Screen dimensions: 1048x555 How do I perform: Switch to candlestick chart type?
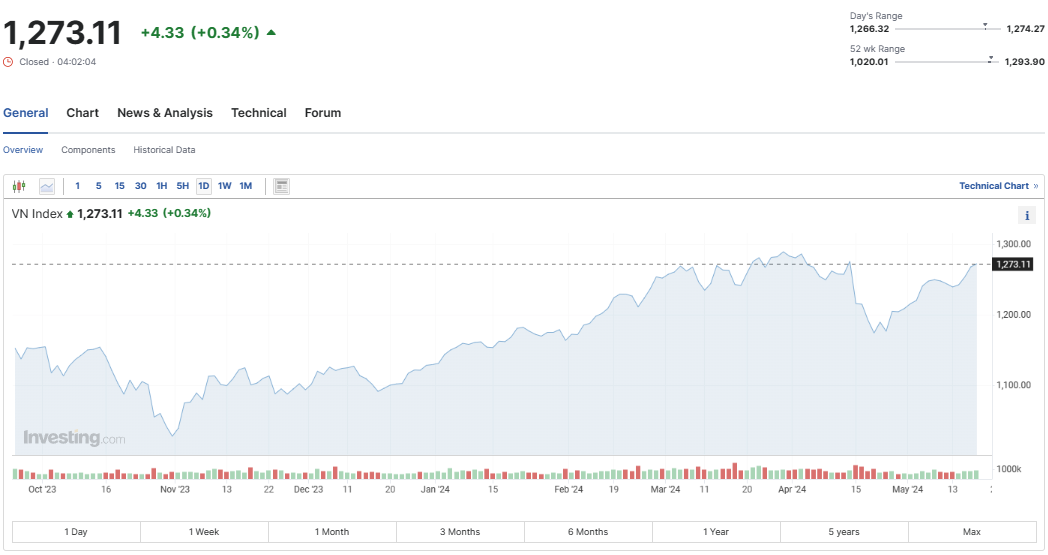click(19, 186)
